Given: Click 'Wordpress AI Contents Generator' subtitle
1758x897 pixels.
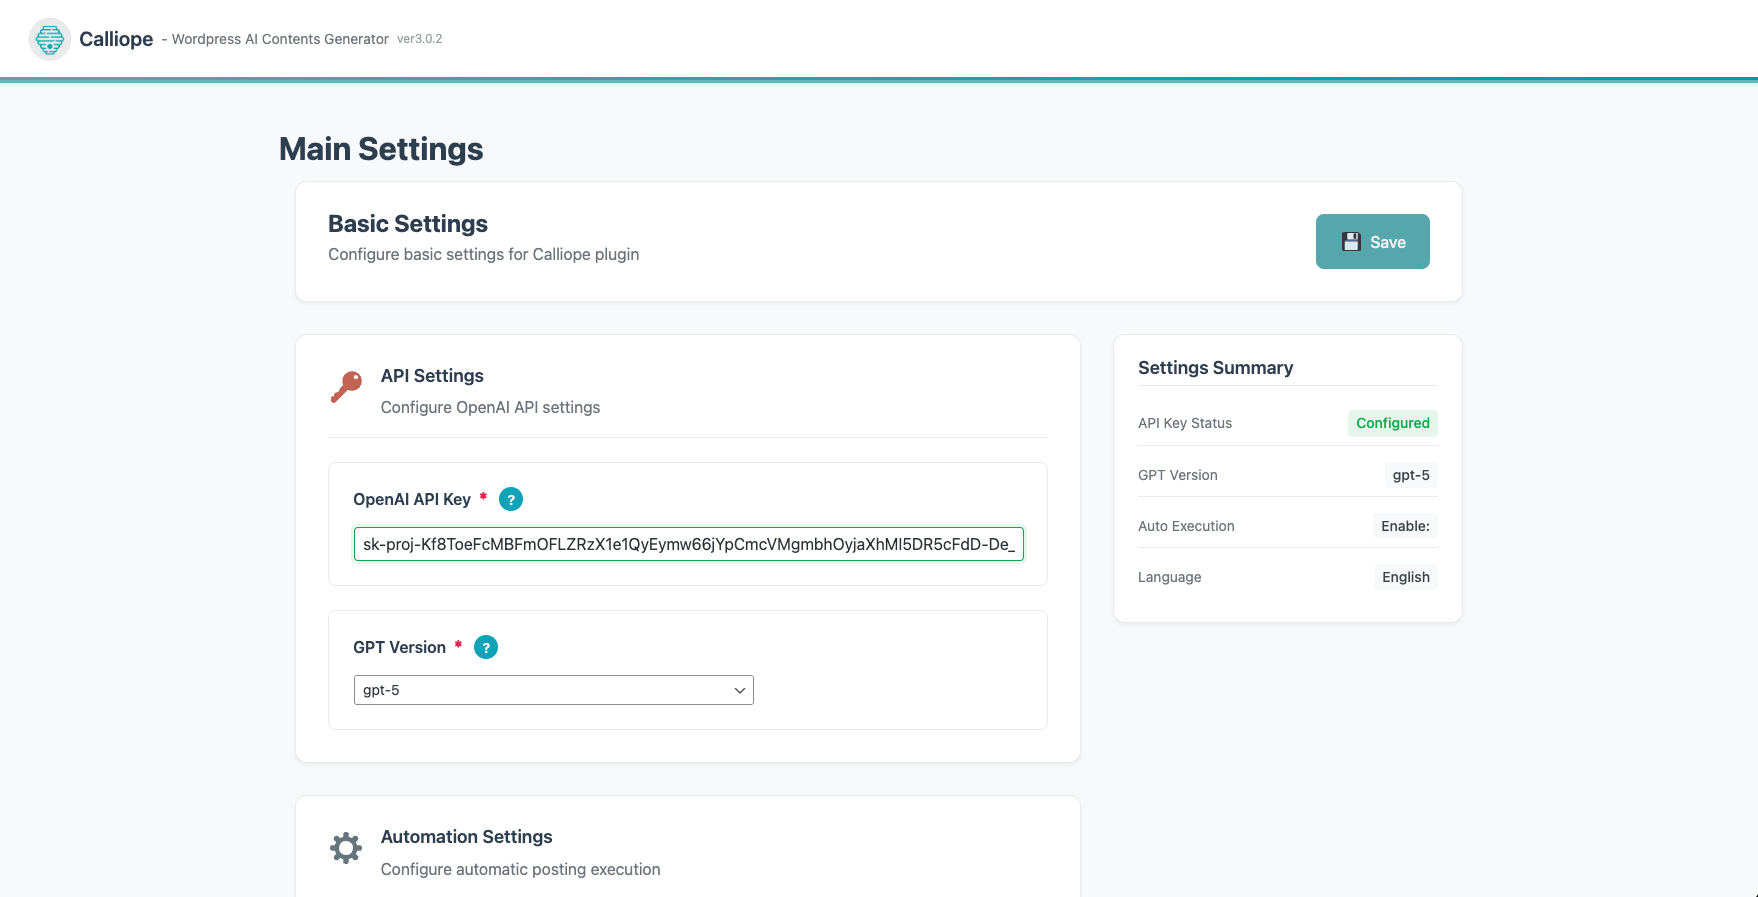Looking at the screenshot, I should click(x=280, y=39).
